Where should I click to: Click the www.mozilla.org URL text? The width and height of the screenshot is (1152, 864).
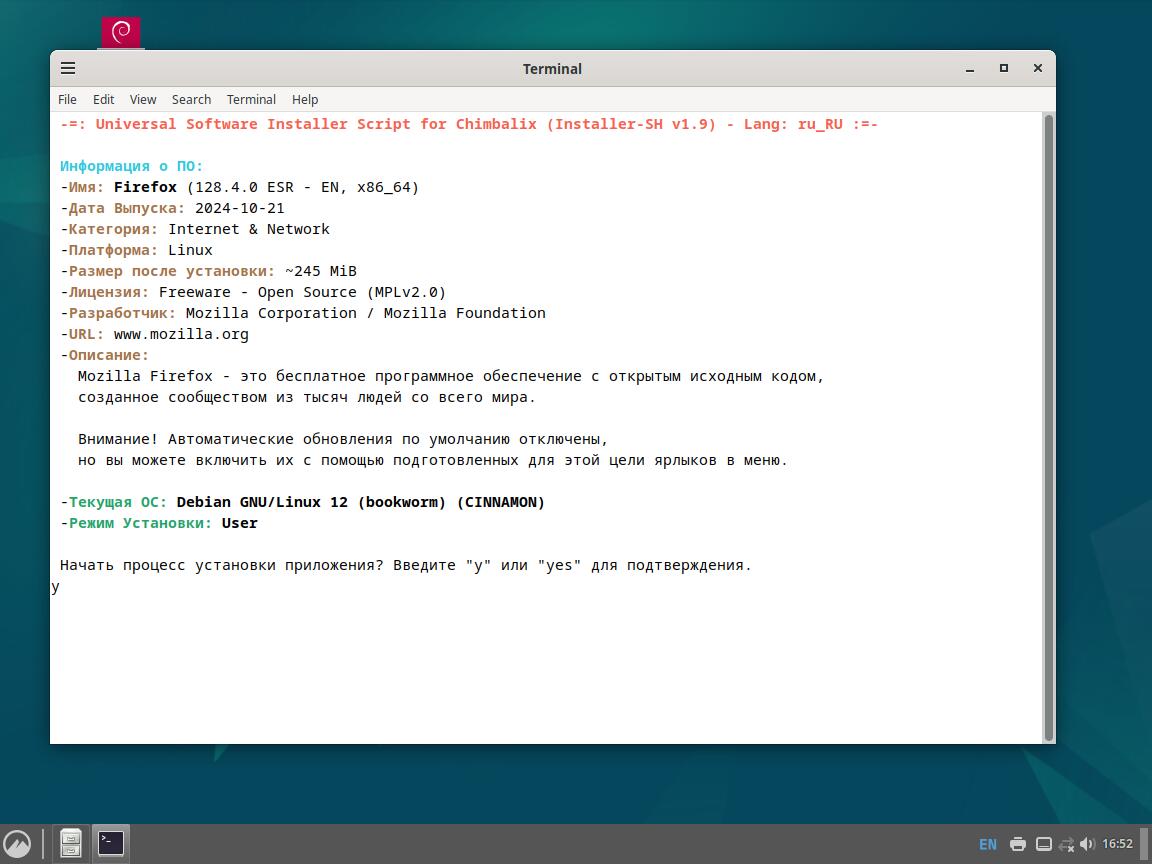pyautogui.click(x=181, y=334)
